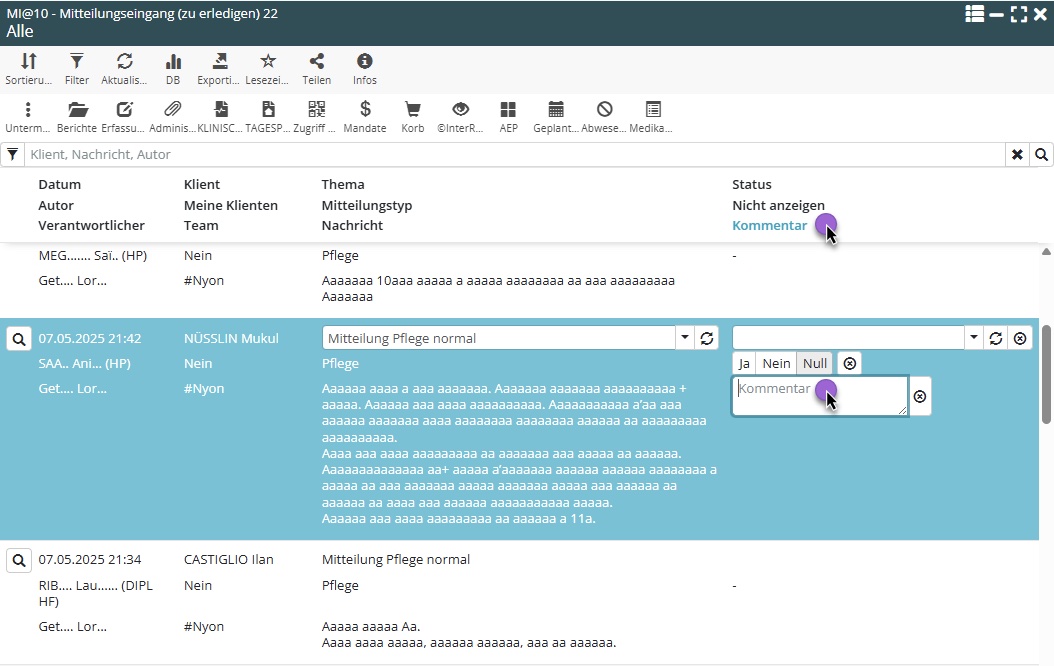Screen dimensions: 1054x666
Task: Select 'Null' for Nicht anzeigen
Action: pyautogui.click(x=815, y=364)
